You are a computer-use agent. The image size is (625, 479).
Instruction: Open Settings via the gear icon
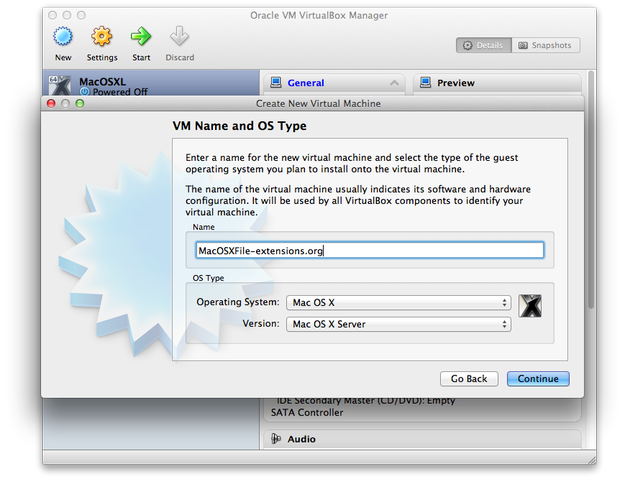pyautogui.click(x=102, y=36)
